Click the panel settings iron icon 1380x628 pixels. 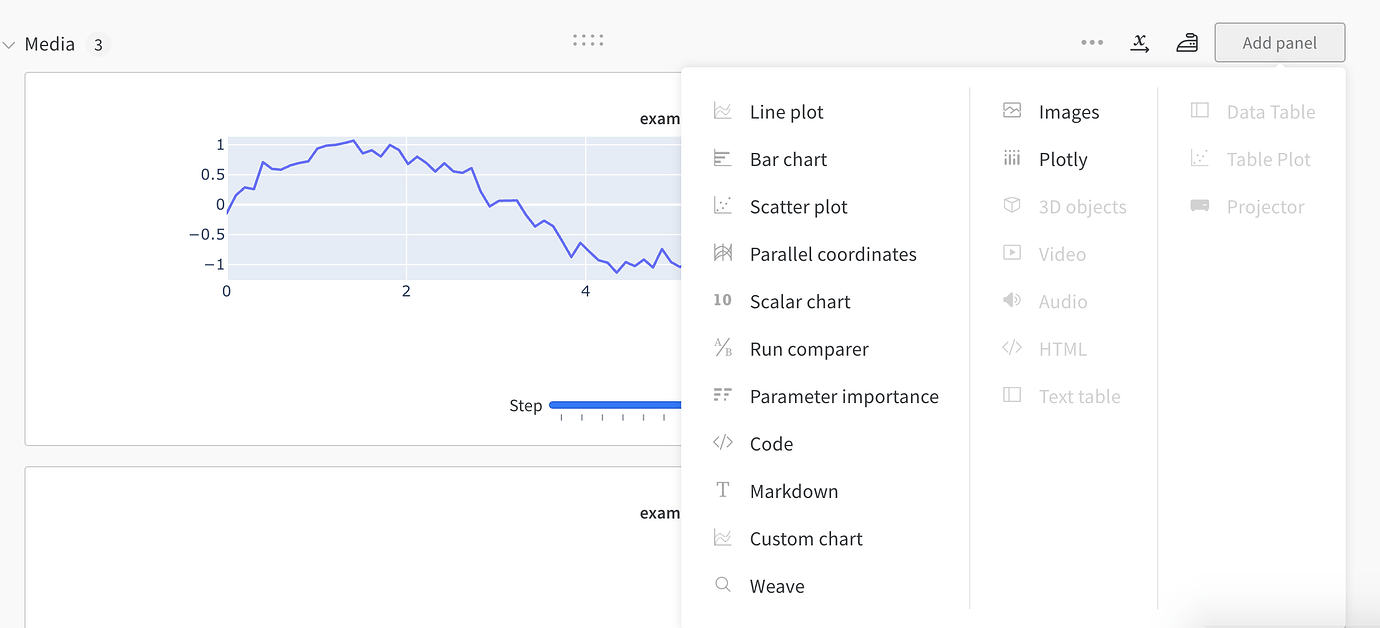click(1187, 43)
